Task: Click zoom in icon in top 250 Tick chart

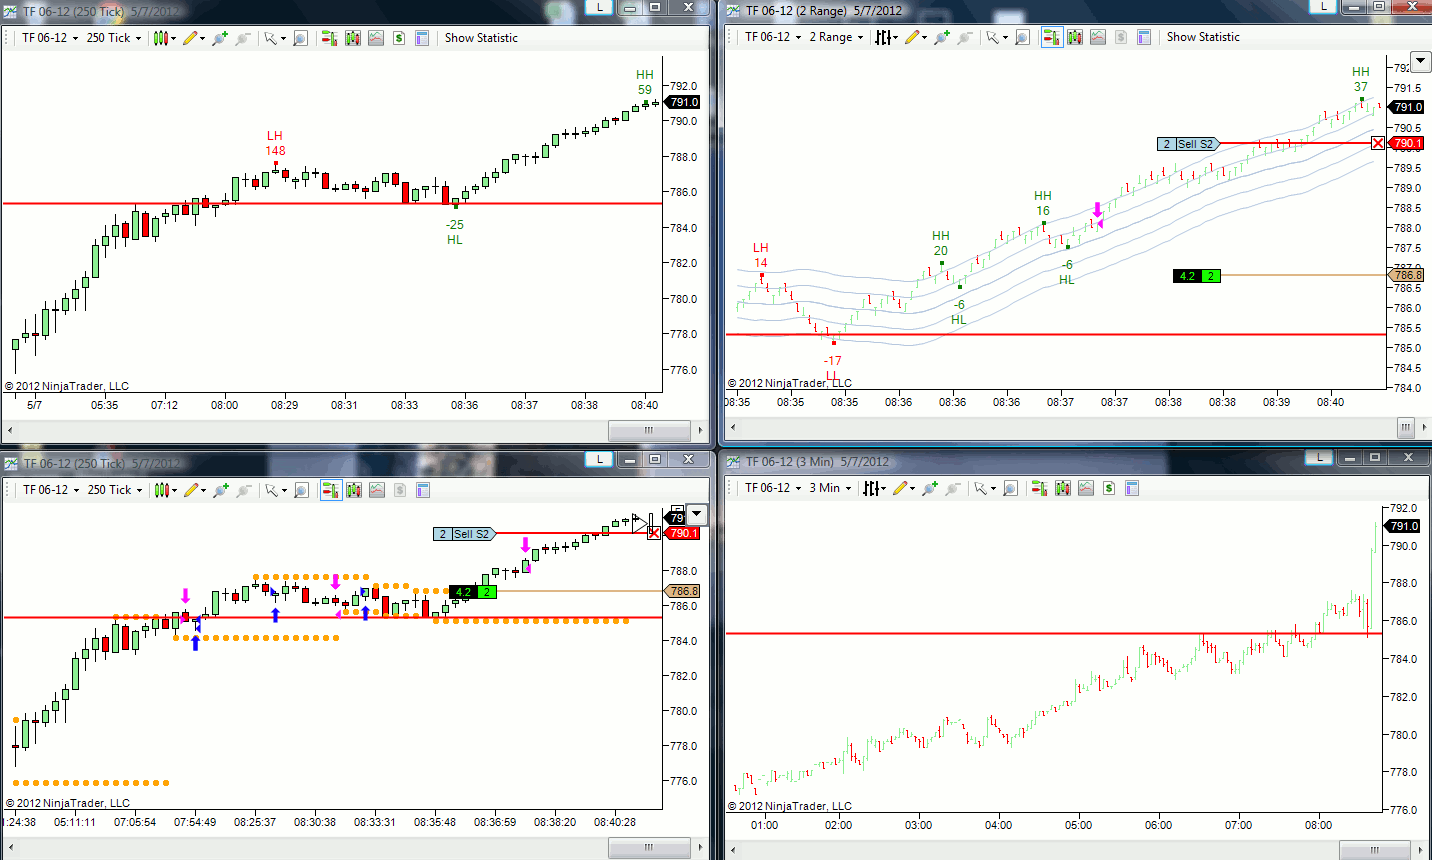Action: click(218, 38)
